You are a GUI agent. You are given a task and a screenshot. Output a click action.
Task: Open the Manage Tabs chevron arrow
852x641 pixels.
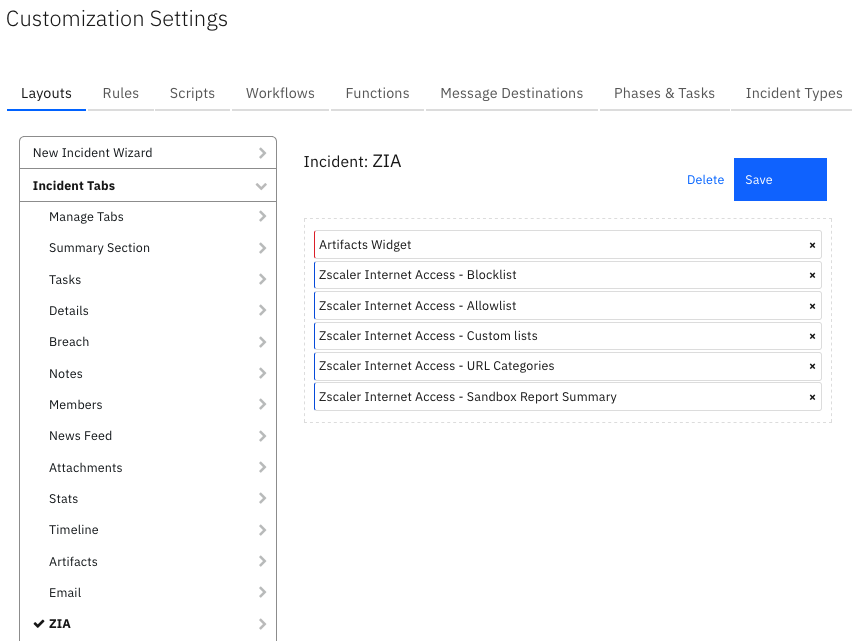[x=262, y=216]
